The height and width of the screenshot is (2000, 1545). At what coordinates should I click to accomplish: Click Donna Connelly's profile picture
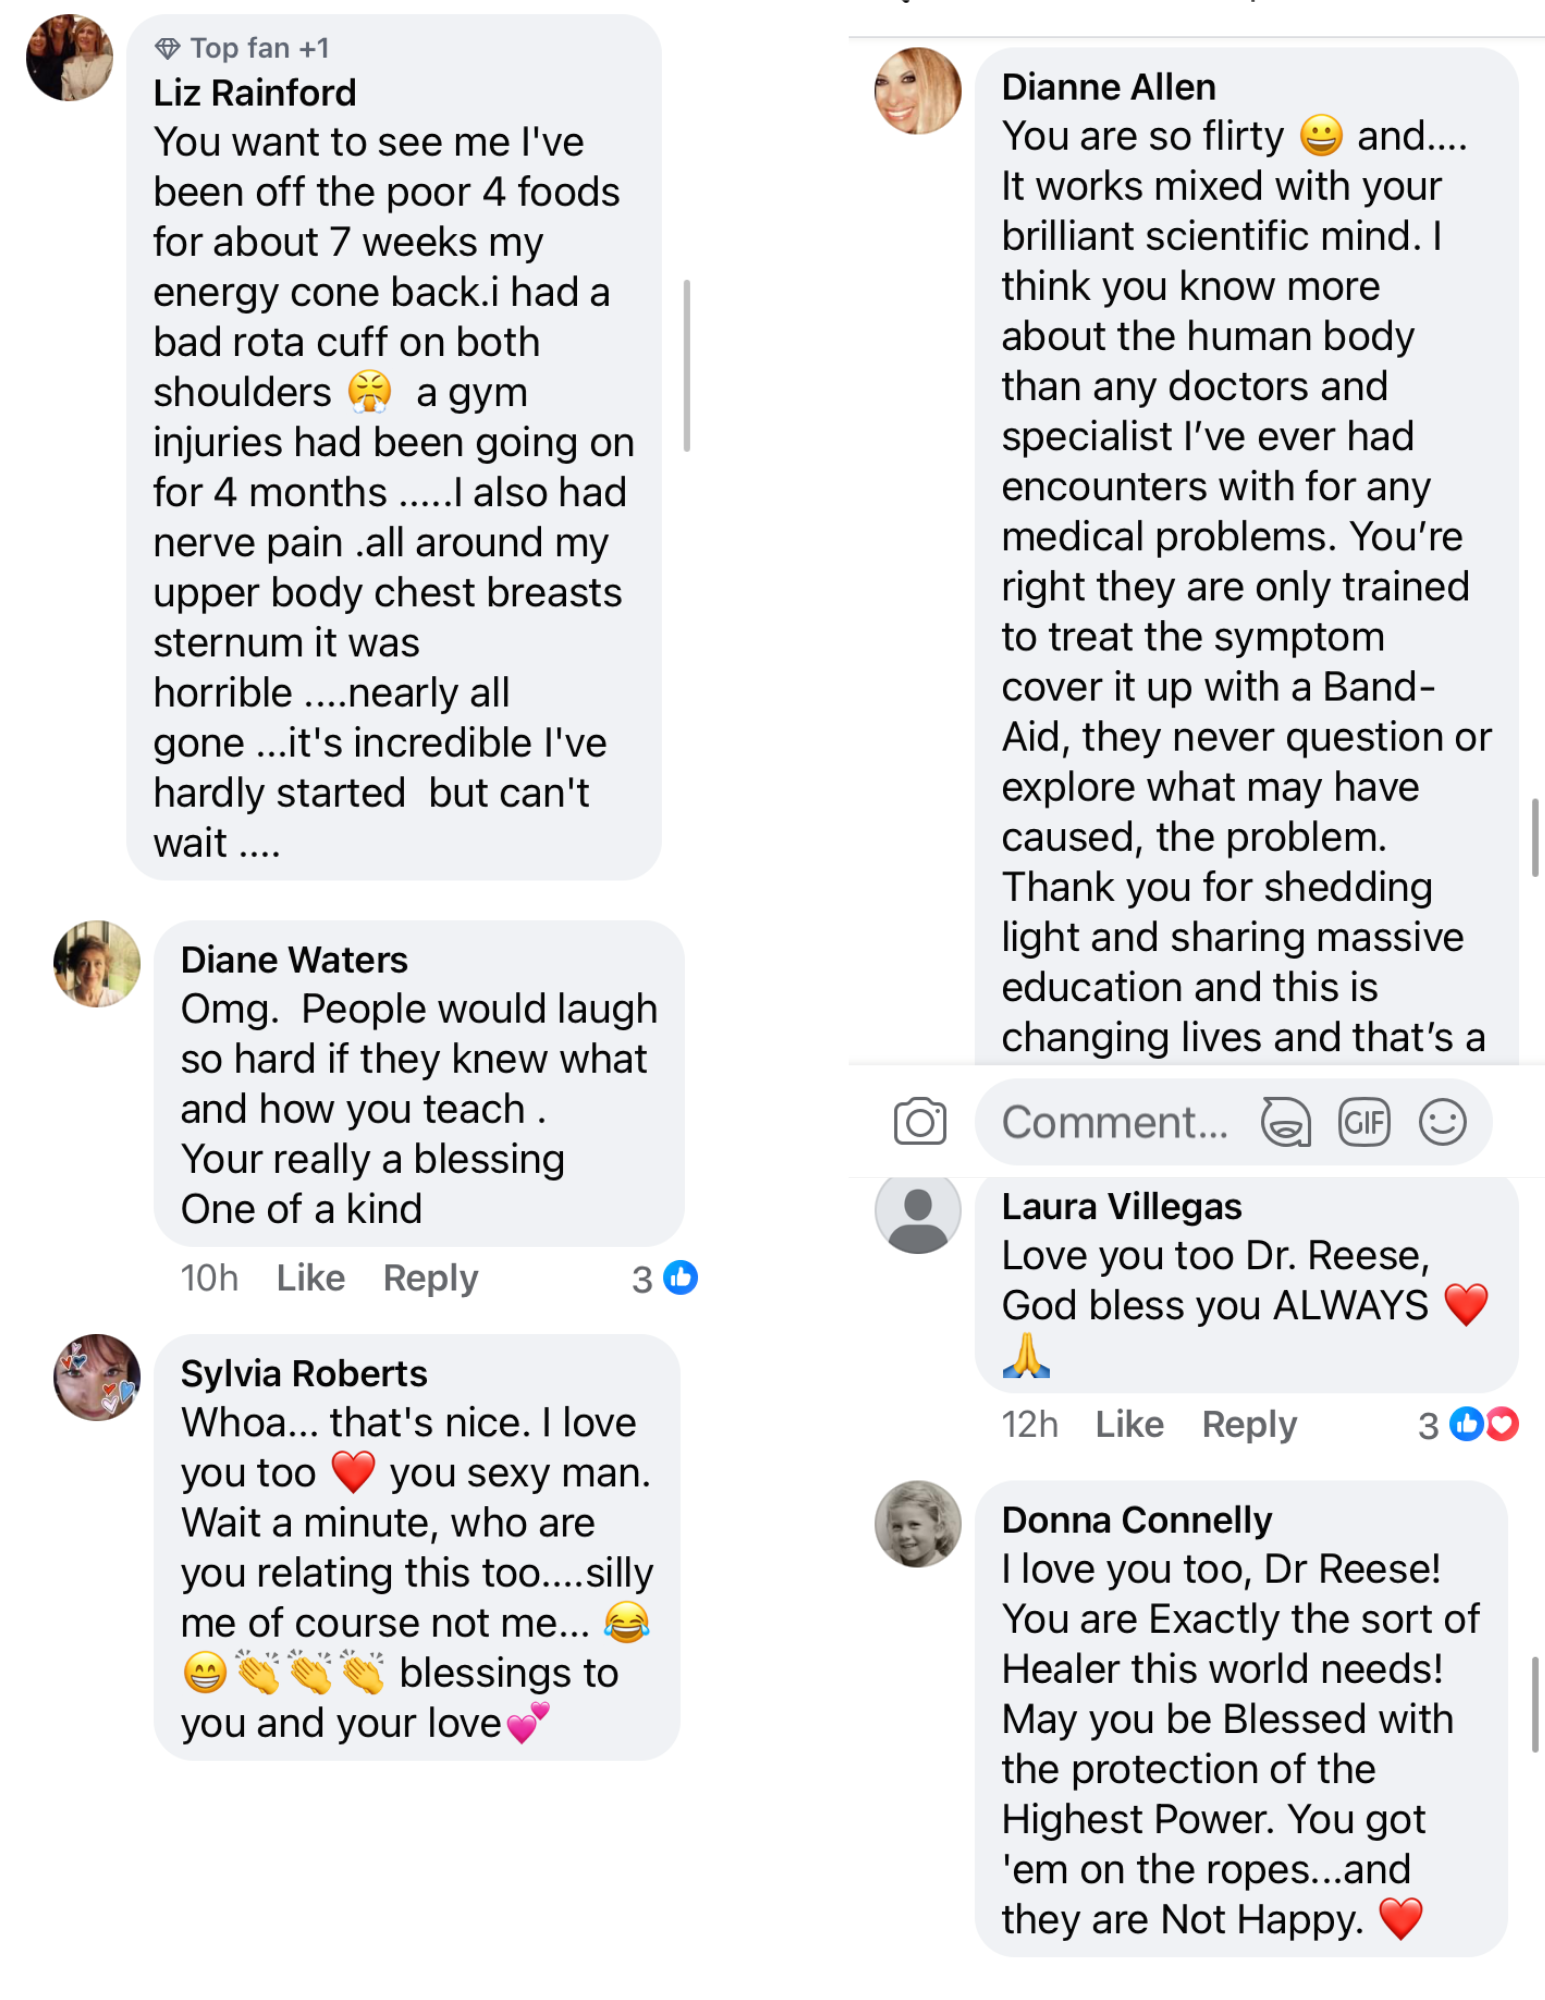point(917,1523)
